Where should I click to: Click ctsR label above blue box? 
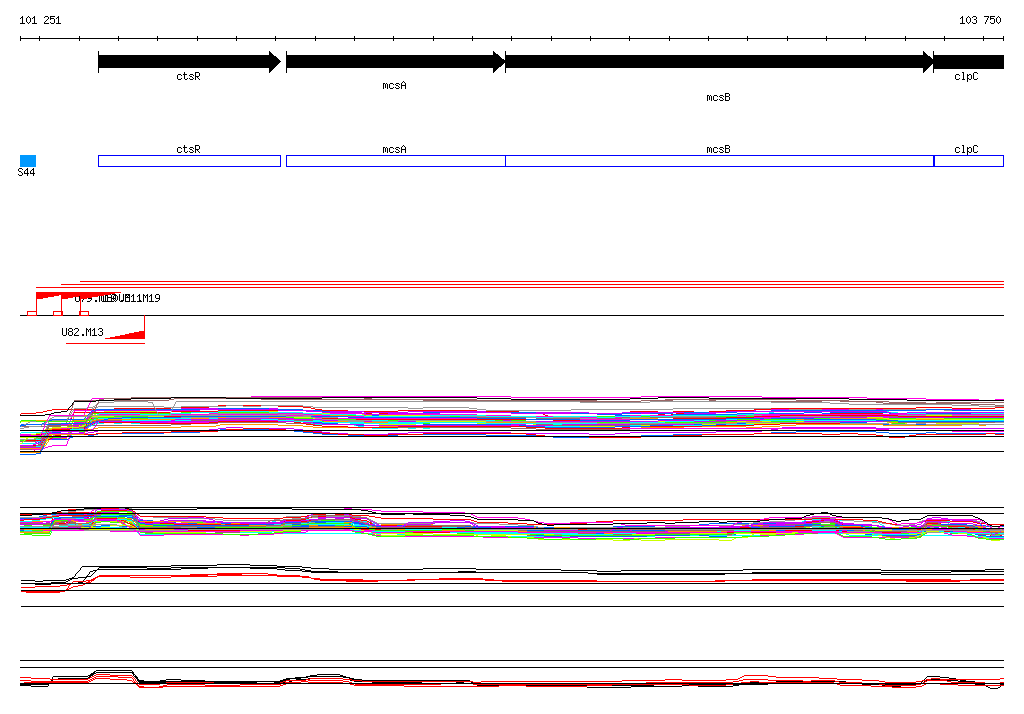click(189, 150)
